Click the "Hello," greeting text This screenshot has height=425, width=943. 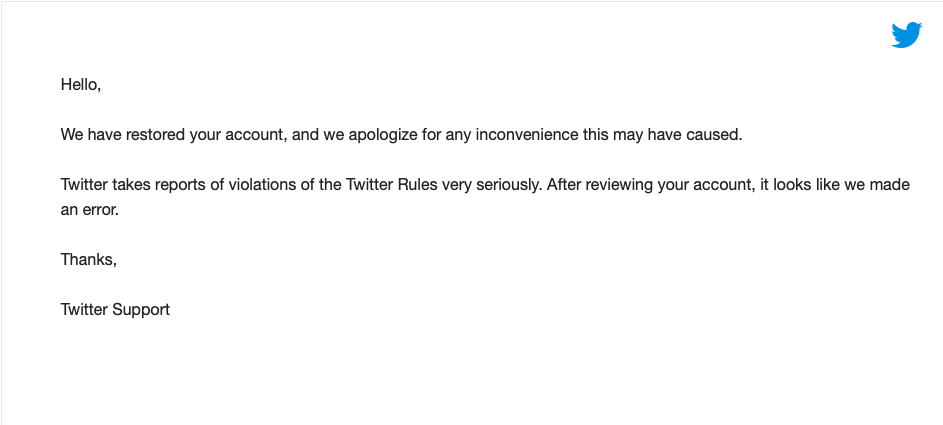click(x=81, y=85)
